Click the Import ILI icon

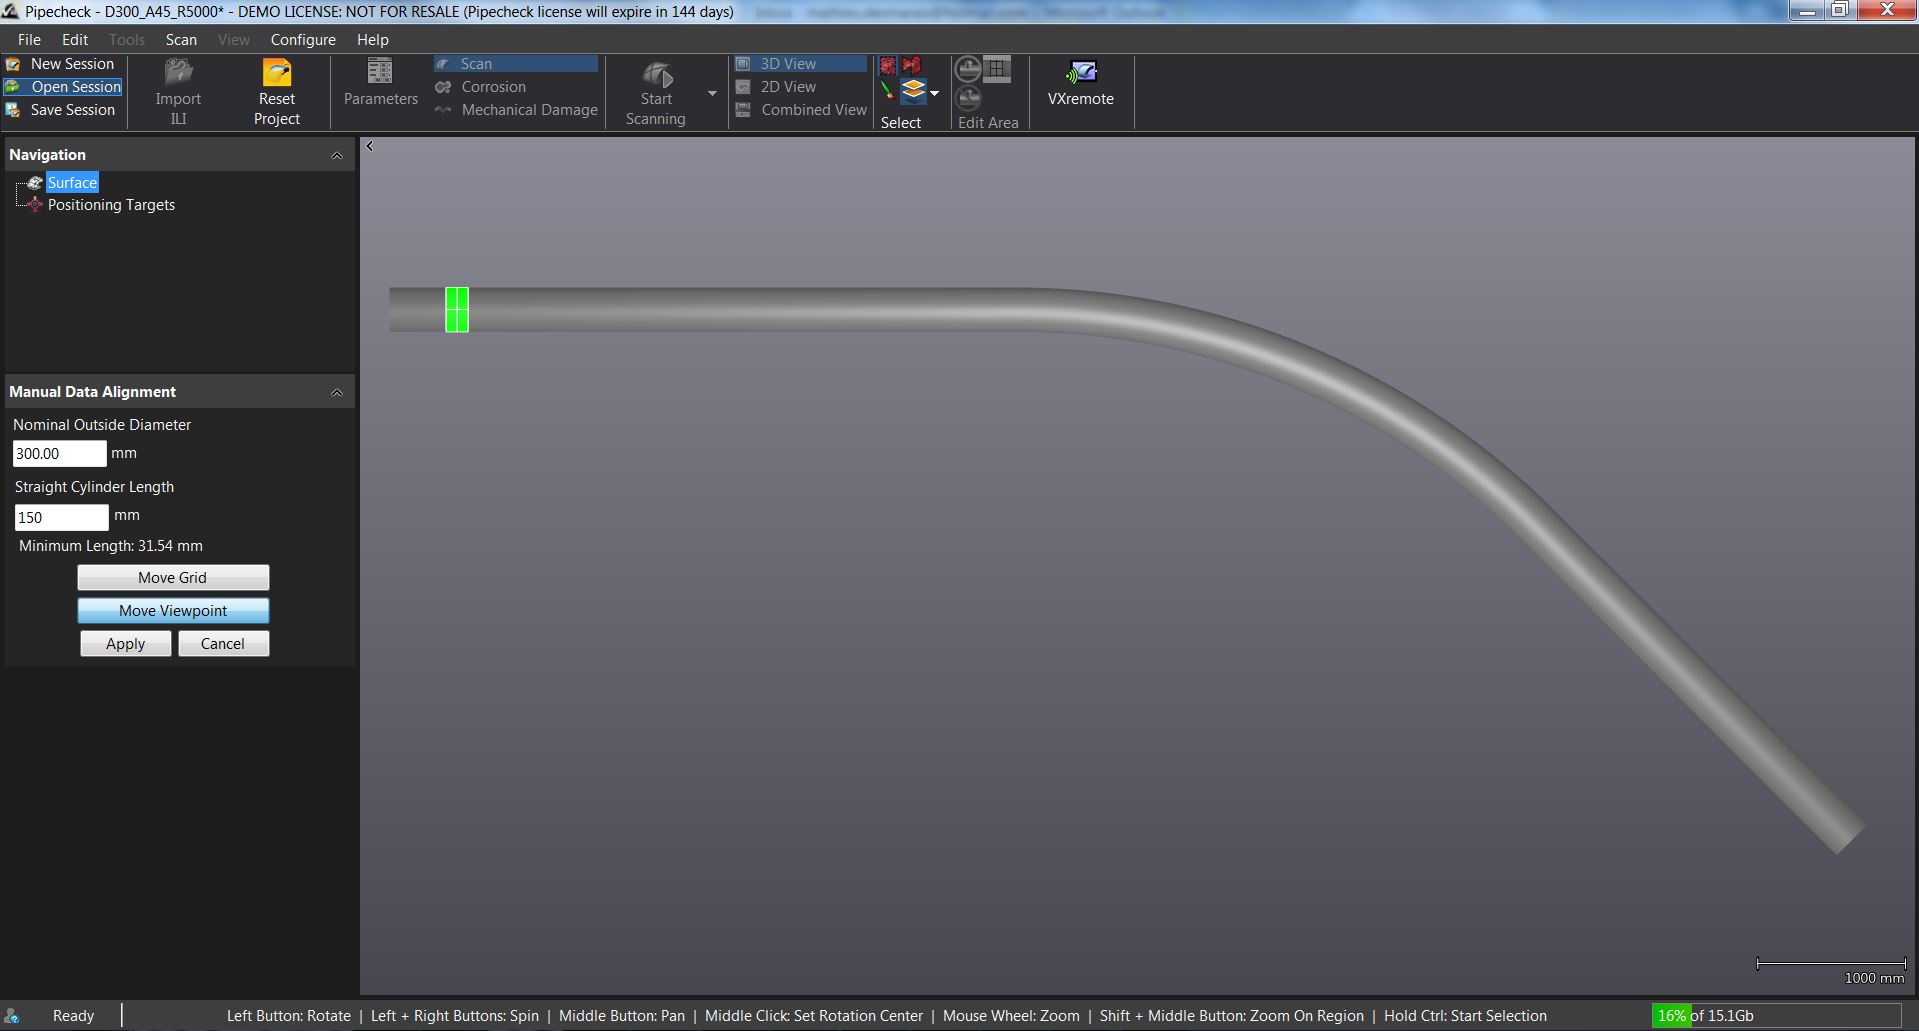pyautogui.click(x=178, y=74)
